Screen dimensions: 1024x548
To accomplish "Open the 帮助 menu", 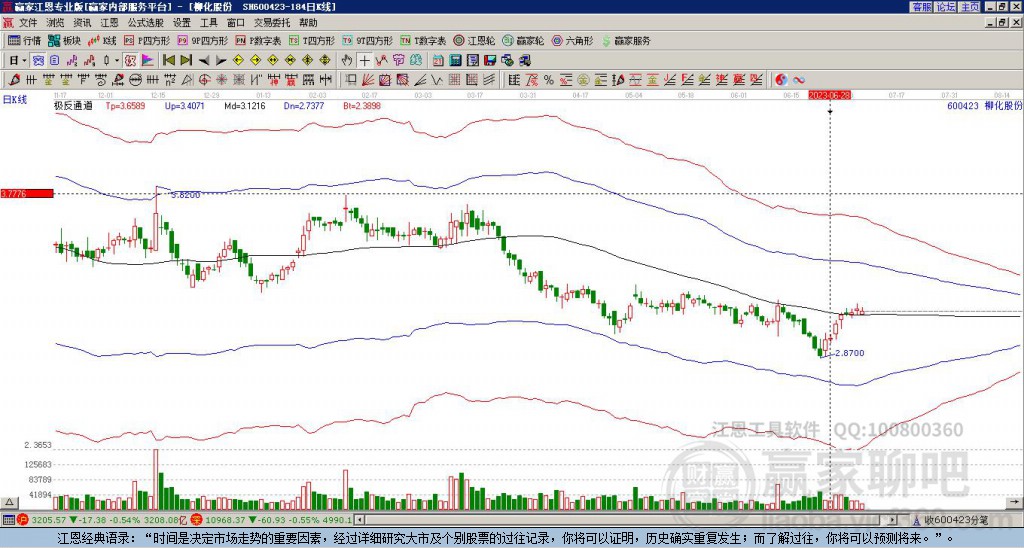I will (x=308, y=23).
